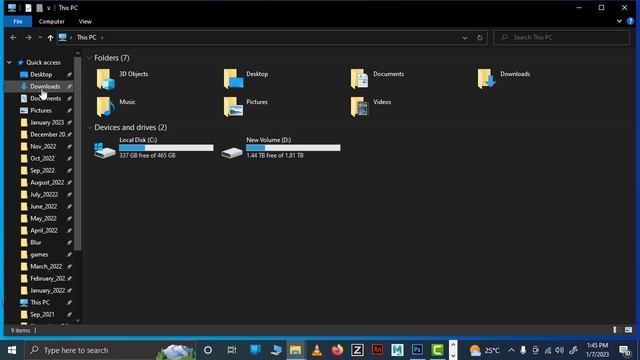640x360 pixels.
Task: Open the Computer ribbon tab
Action: click(x=51, y=21)
